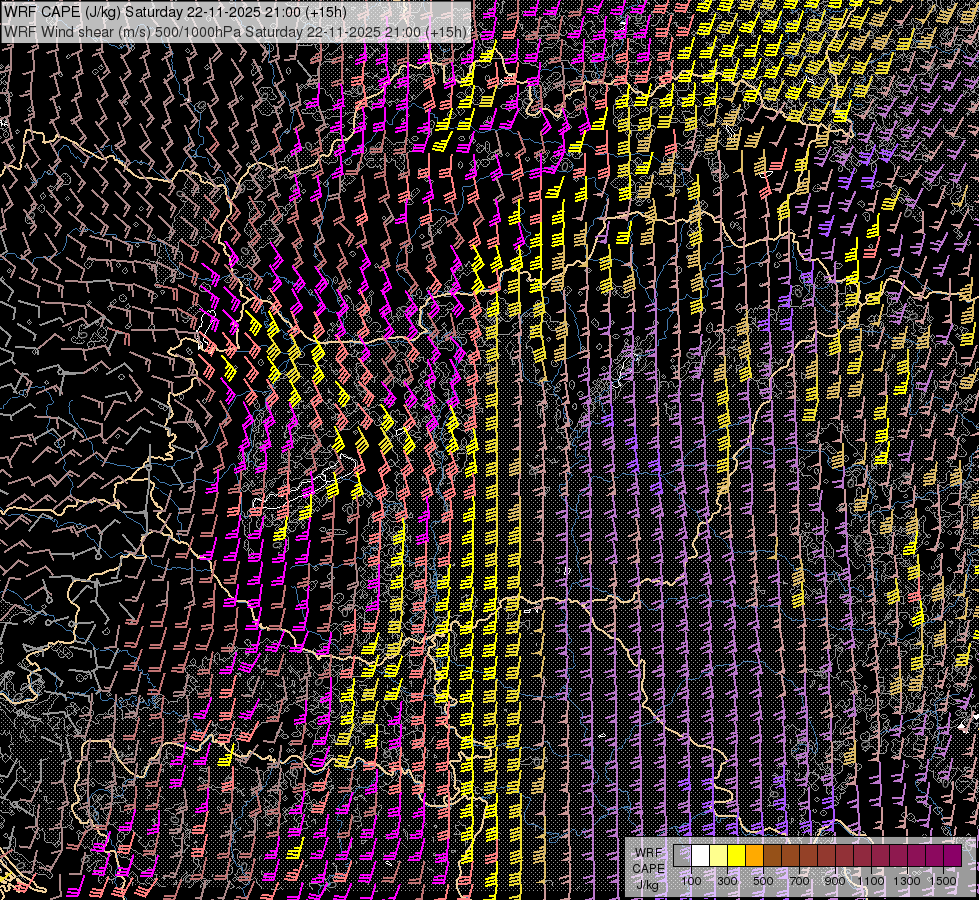Click the WRF Wind shear title line
The width and height of the screenshot is (979, 900).
(236, 31)
